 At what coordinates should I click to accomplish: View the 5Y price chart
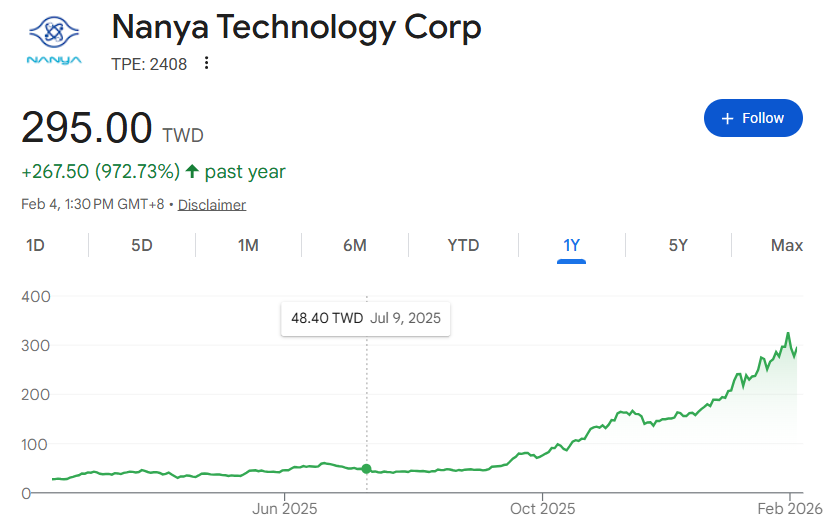pyautogui.click(x=678, y=245)
